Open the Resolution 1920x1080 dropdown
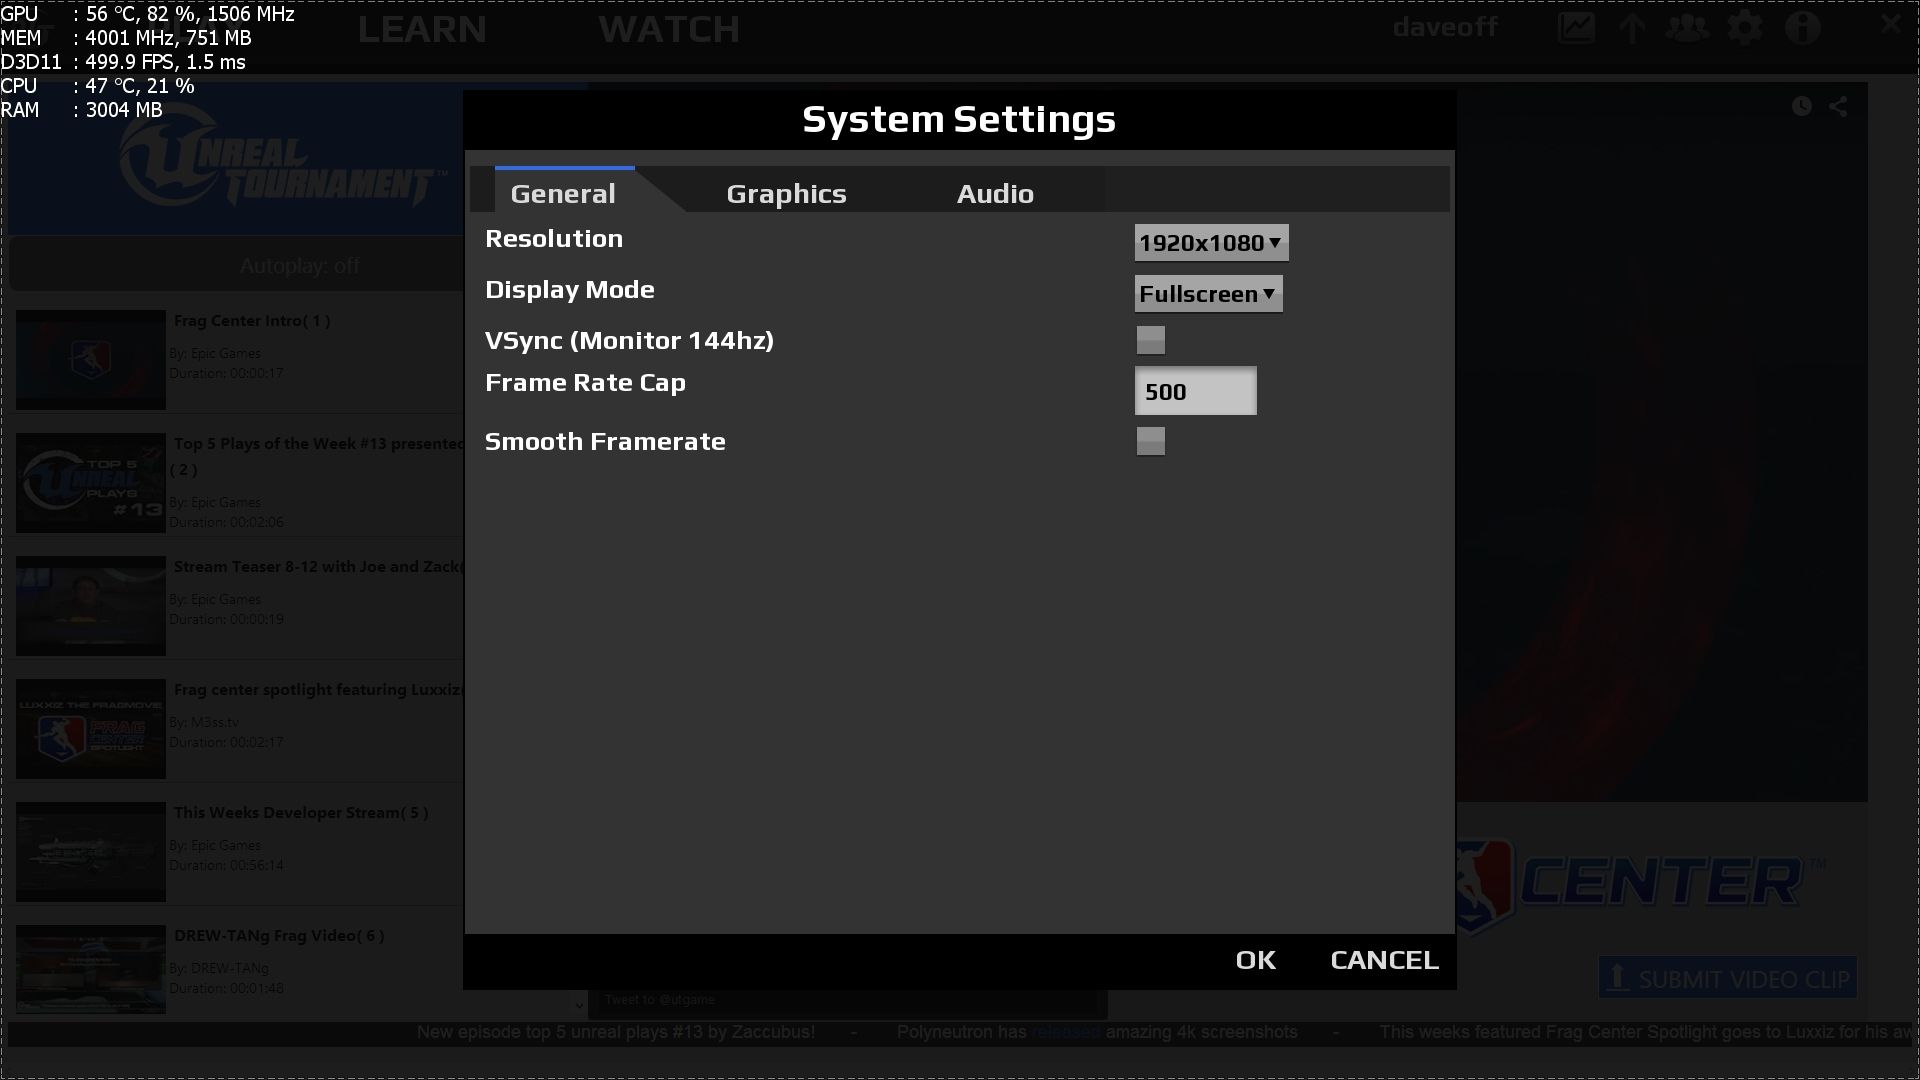1920x1080 pixels. coord(1211,243)
